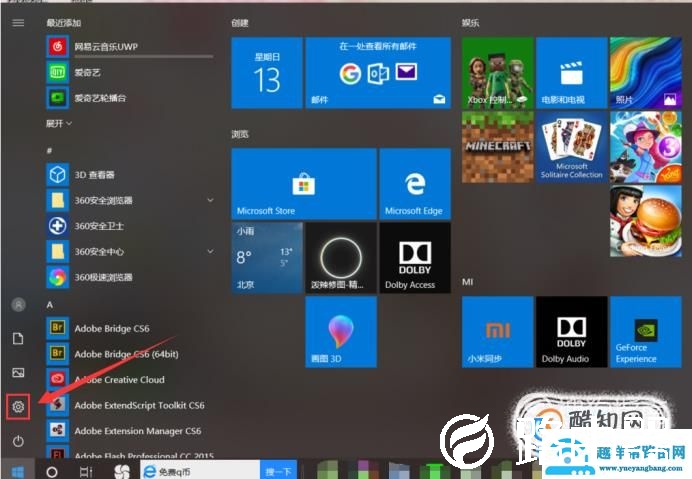692x479 pixels.
Task: Open Task View on taskbar
Action: click(86, 471)
